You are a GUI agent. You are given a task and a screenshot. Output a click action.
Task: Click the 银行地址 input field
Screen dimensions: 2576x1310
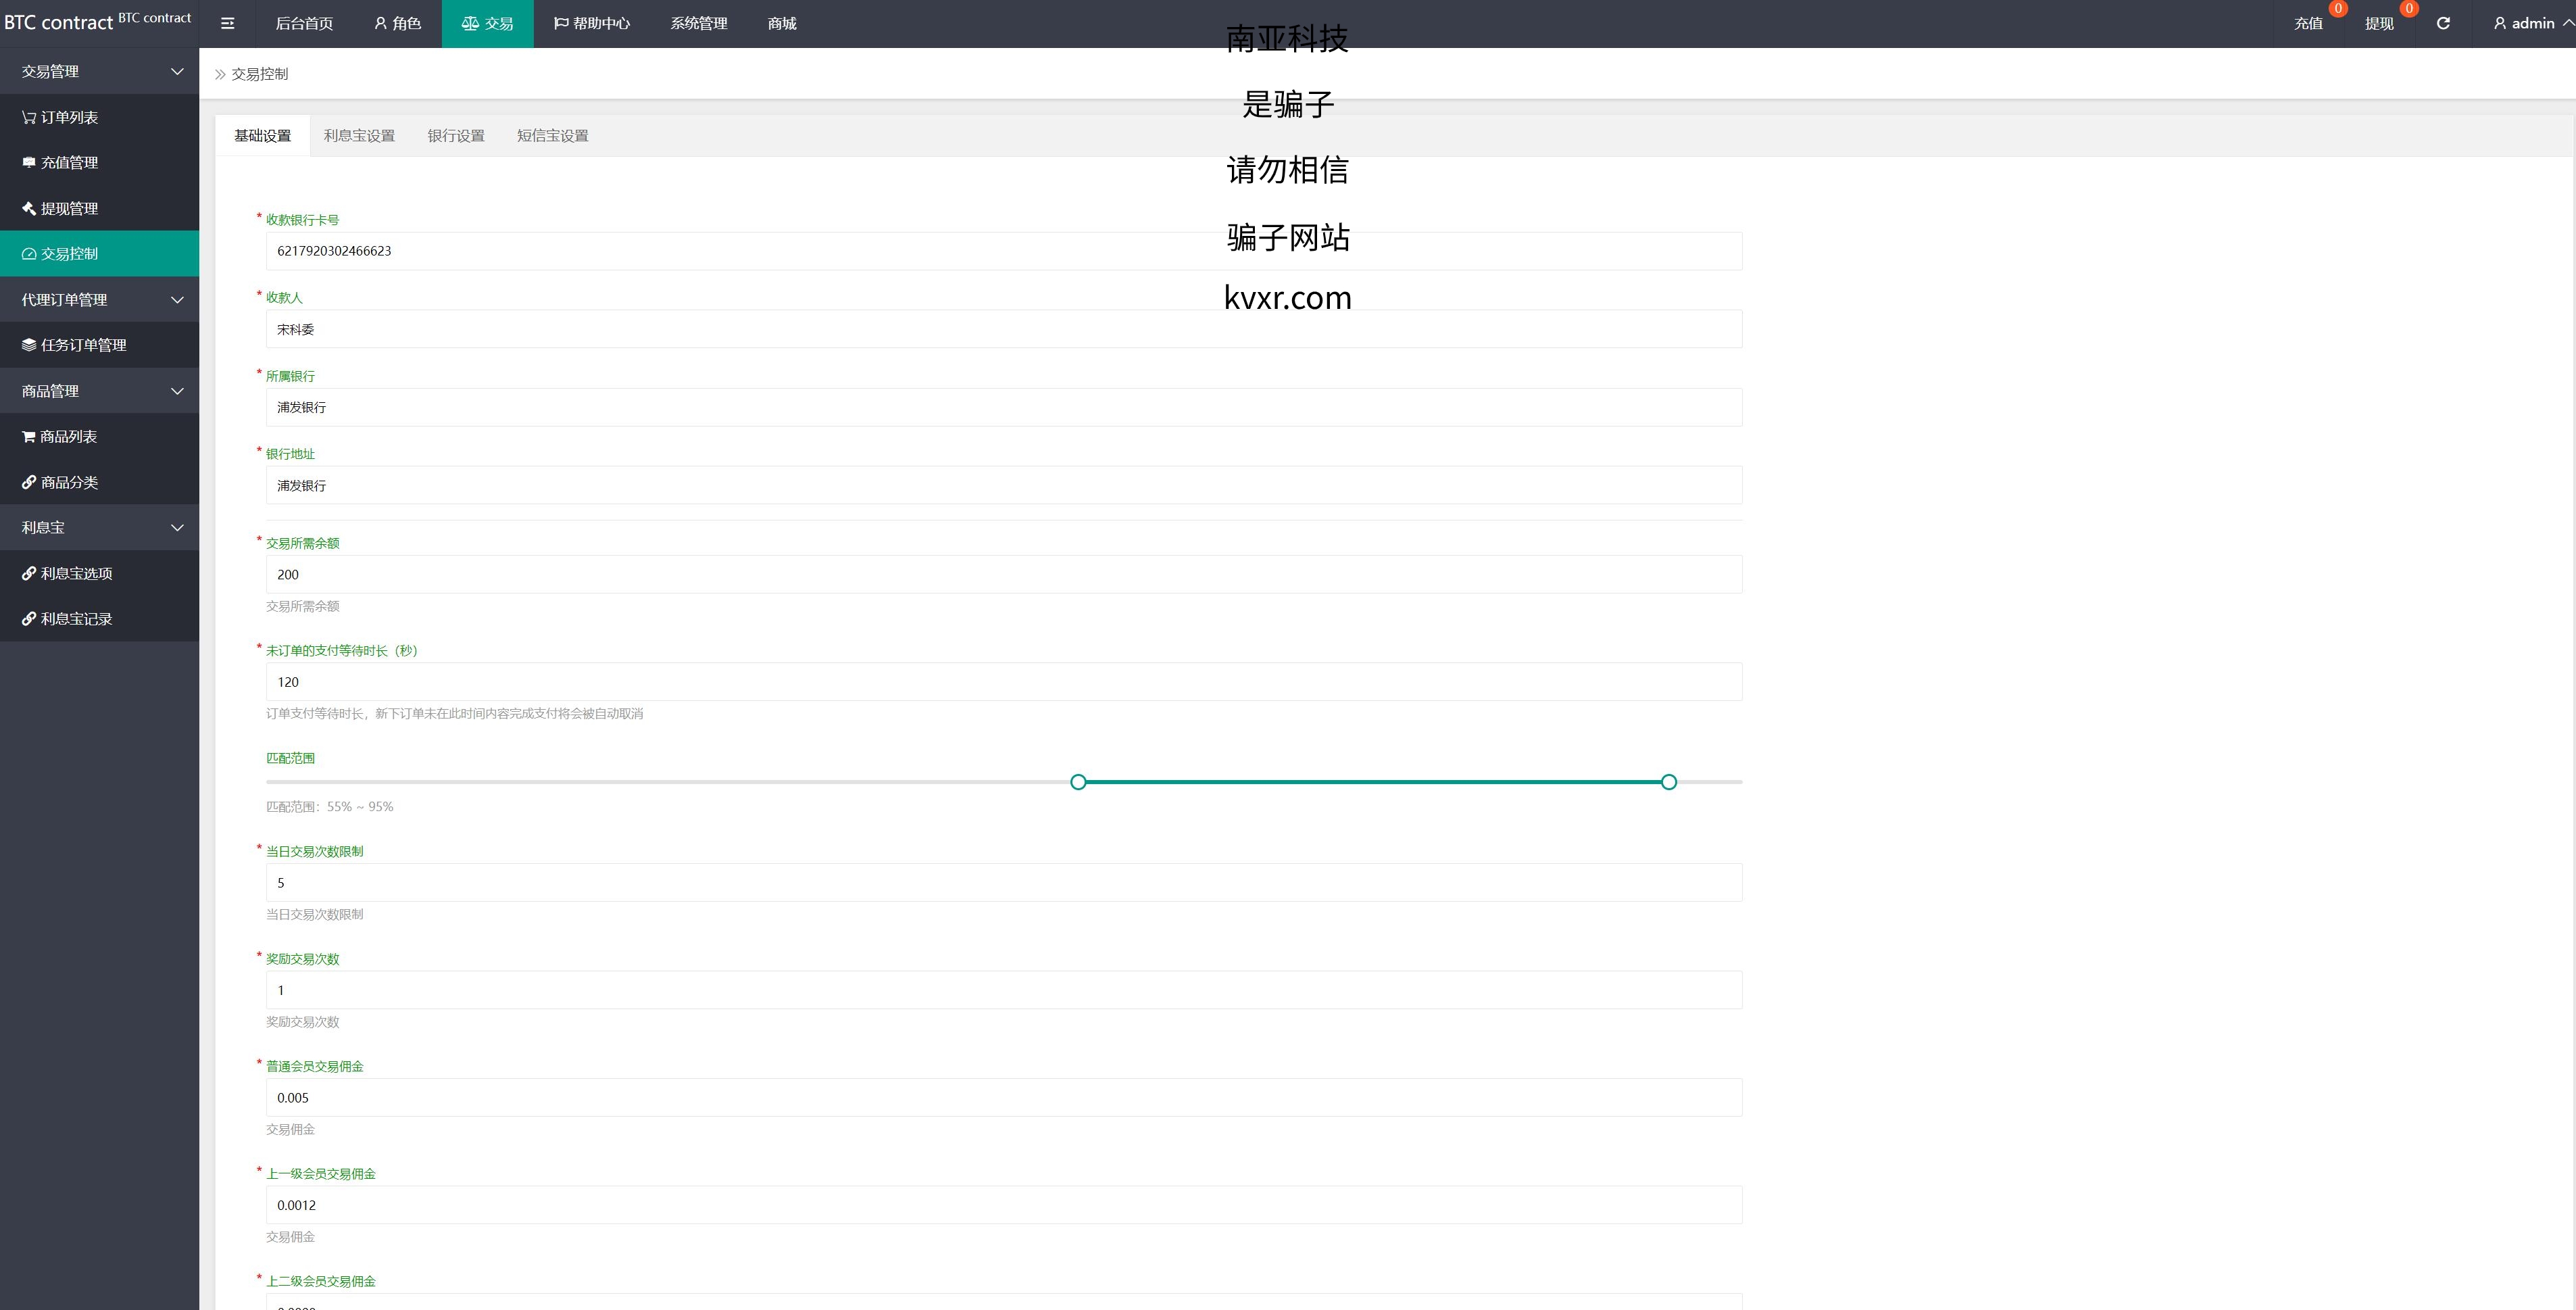[1004, 485]
